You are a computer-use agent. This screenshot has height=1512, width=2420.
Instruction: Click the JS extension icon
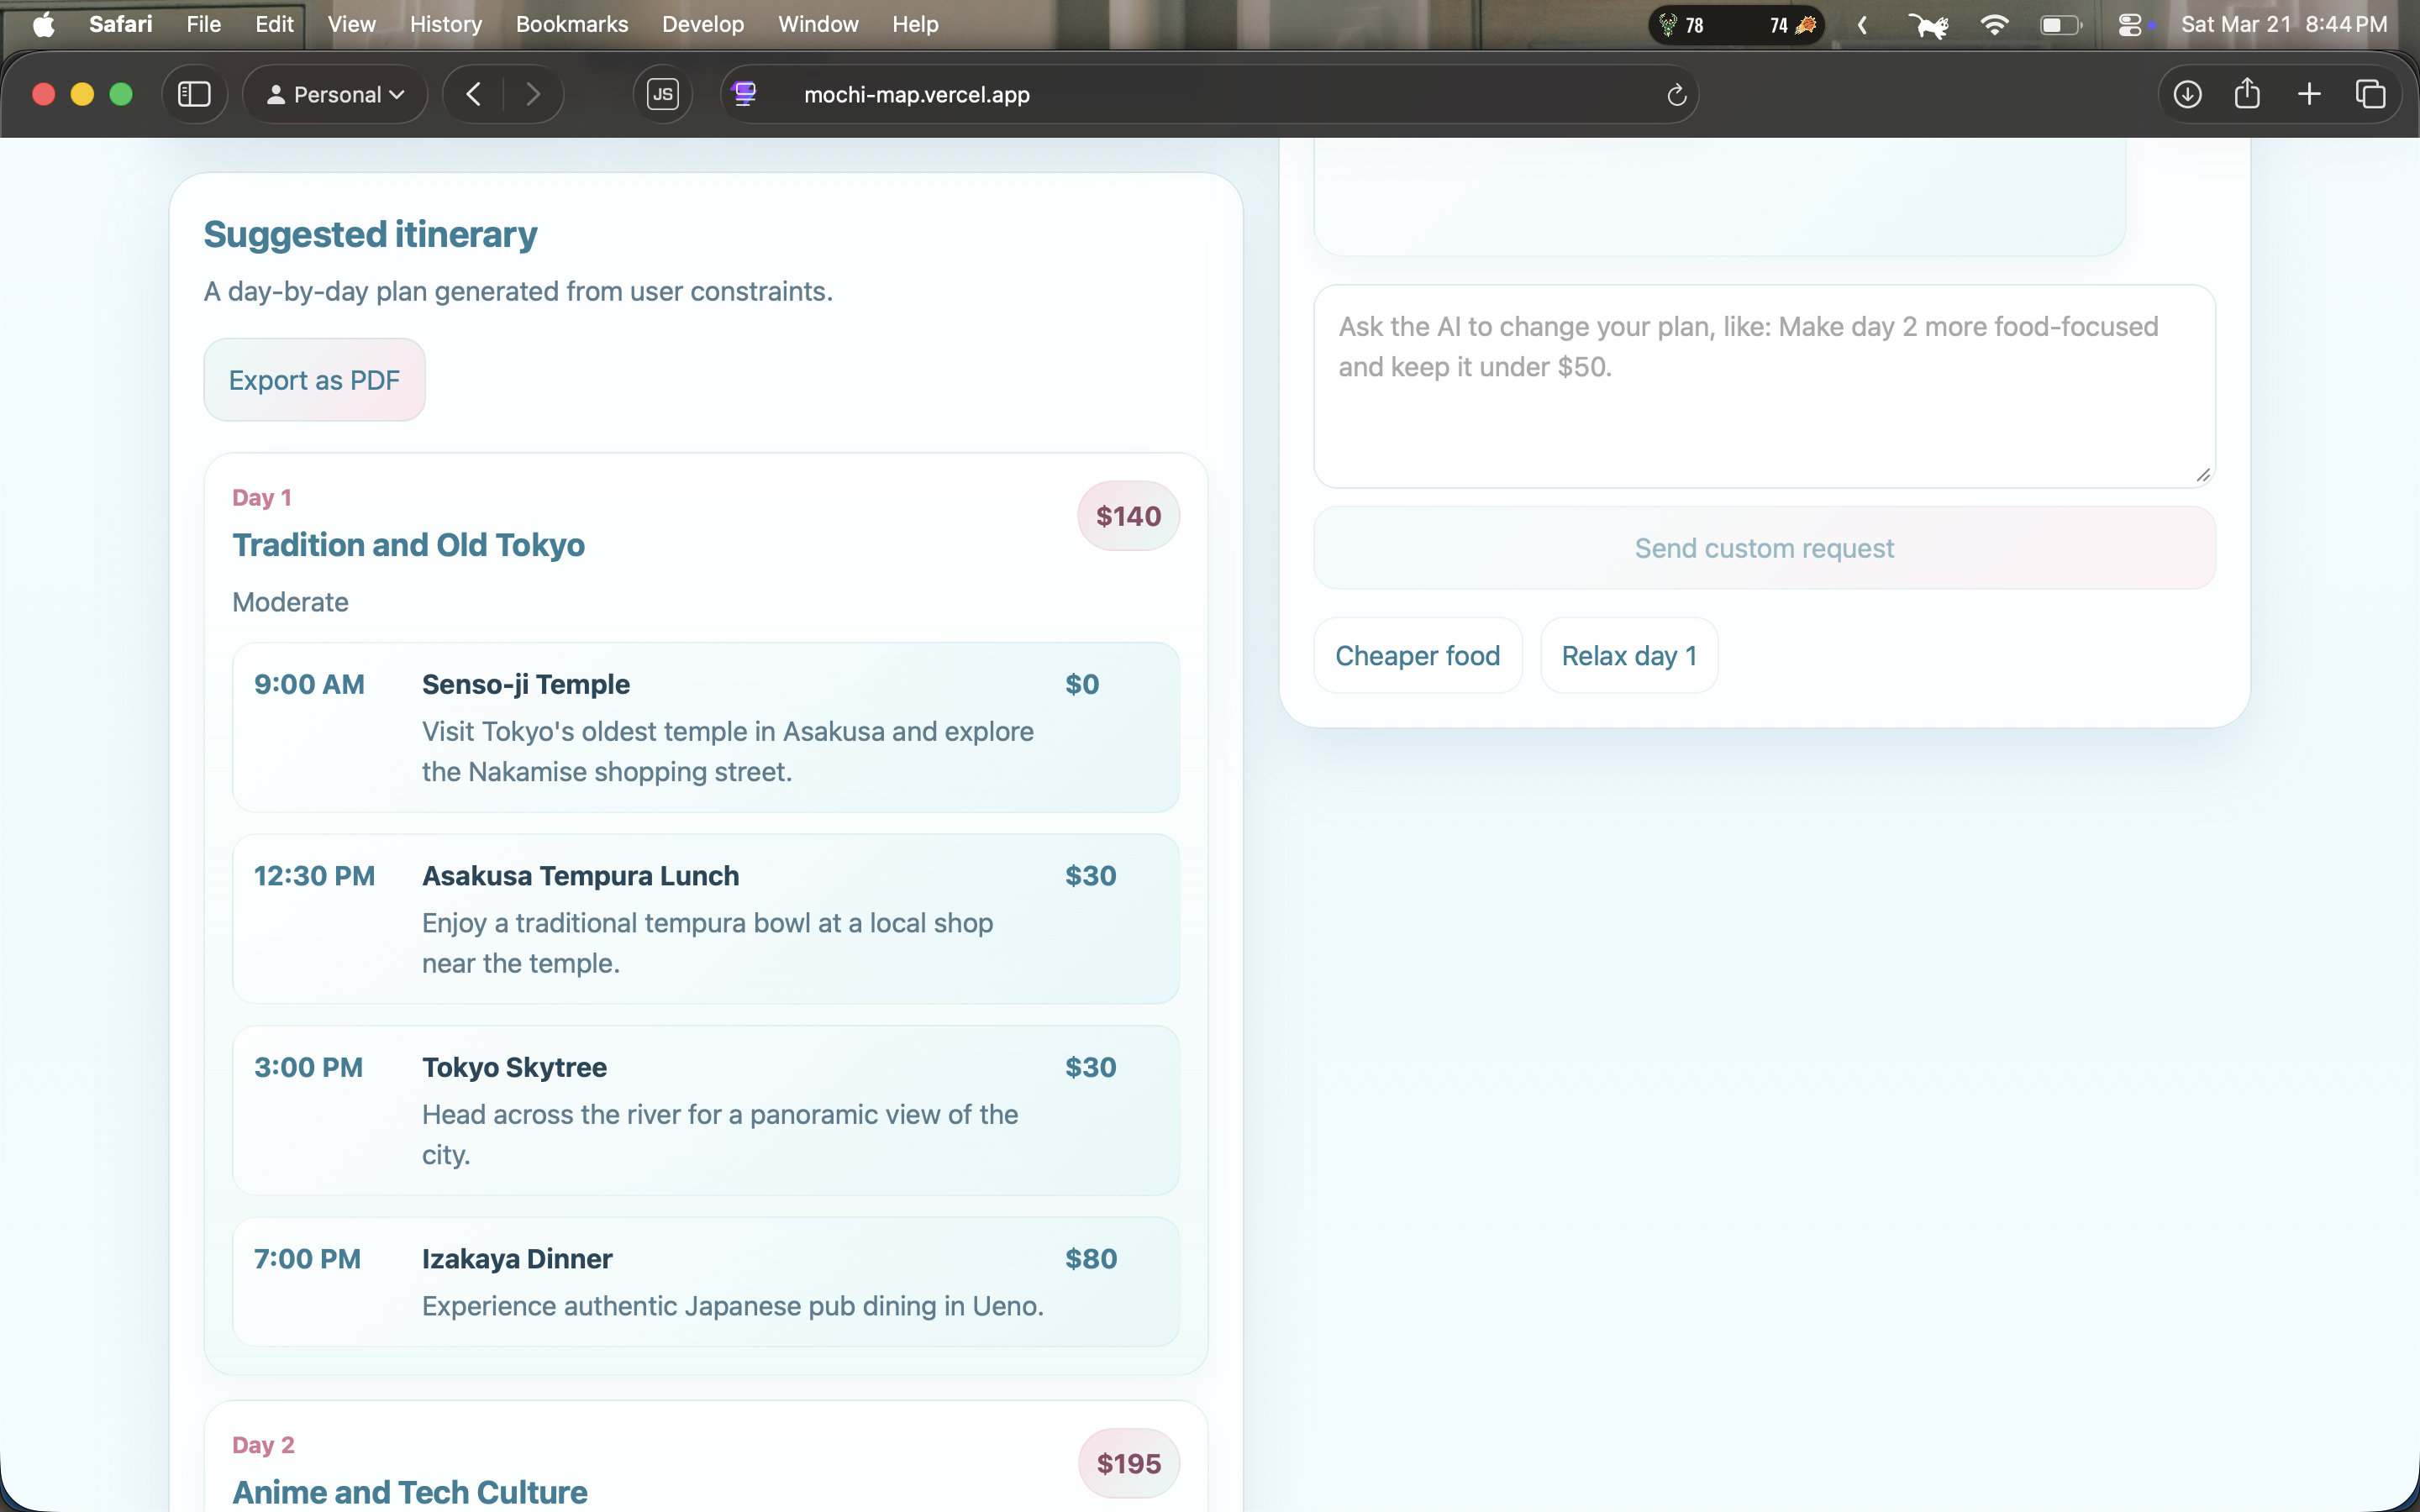tap(662, 94)
